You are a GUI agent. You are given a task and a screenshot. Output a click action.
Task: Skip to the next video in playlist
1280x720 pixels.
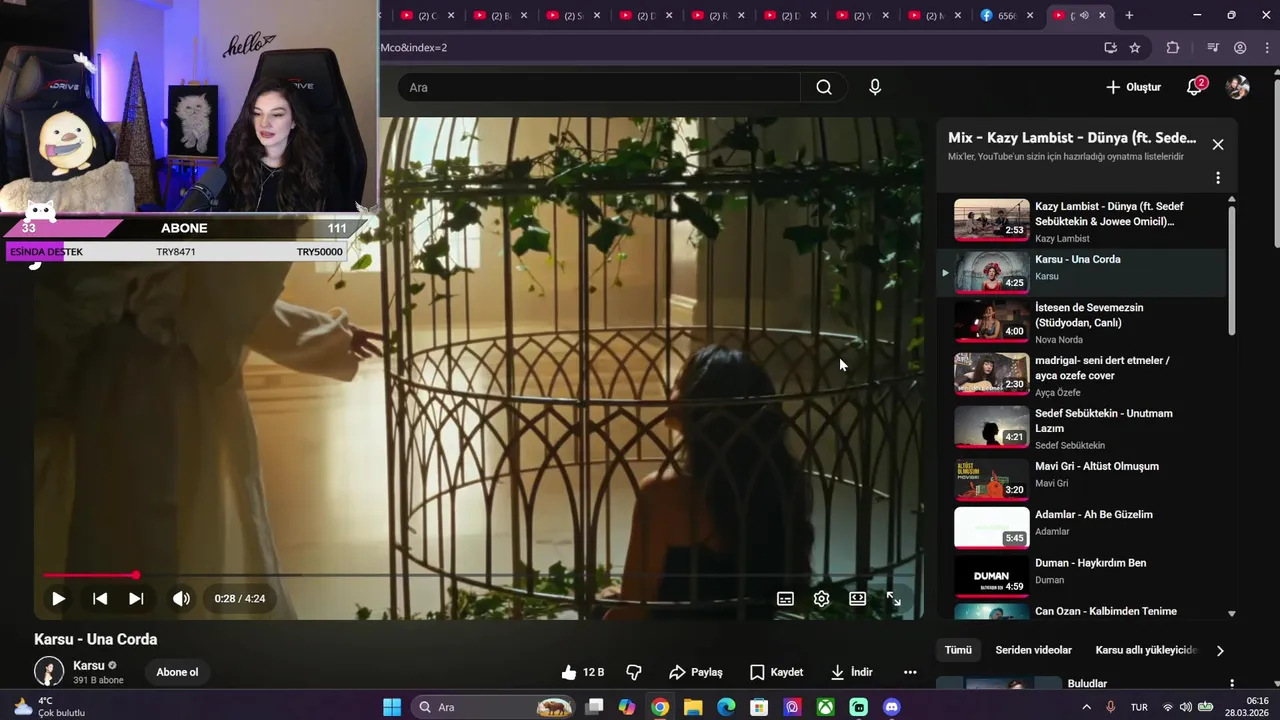pos(136,599)
